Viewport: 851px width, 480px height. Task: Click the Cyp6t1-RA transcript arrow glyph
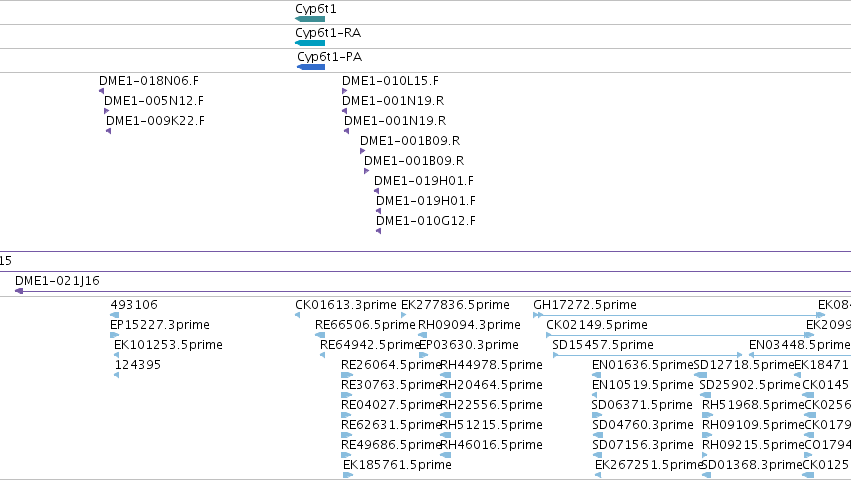coord(310,43)
